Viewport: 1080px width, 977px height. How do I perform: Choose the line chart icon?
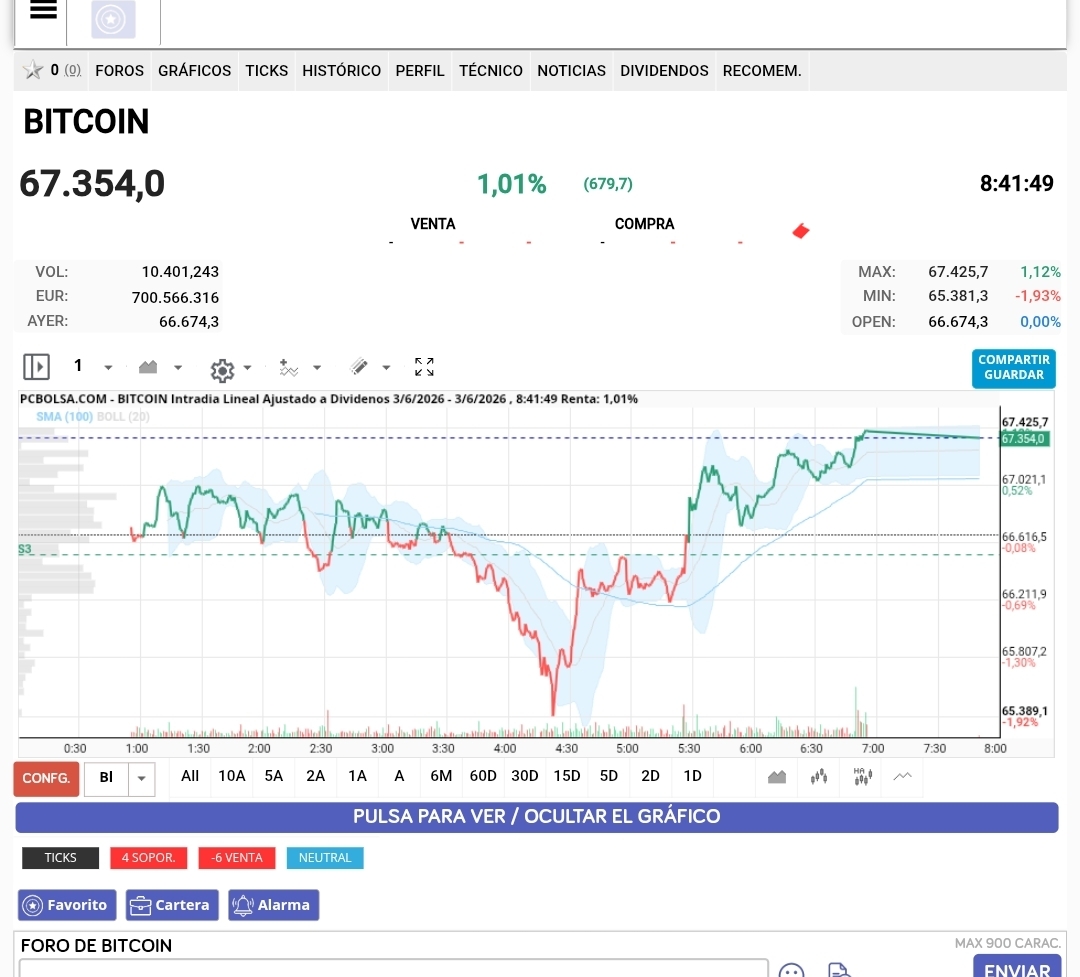(x=902, y=777)
